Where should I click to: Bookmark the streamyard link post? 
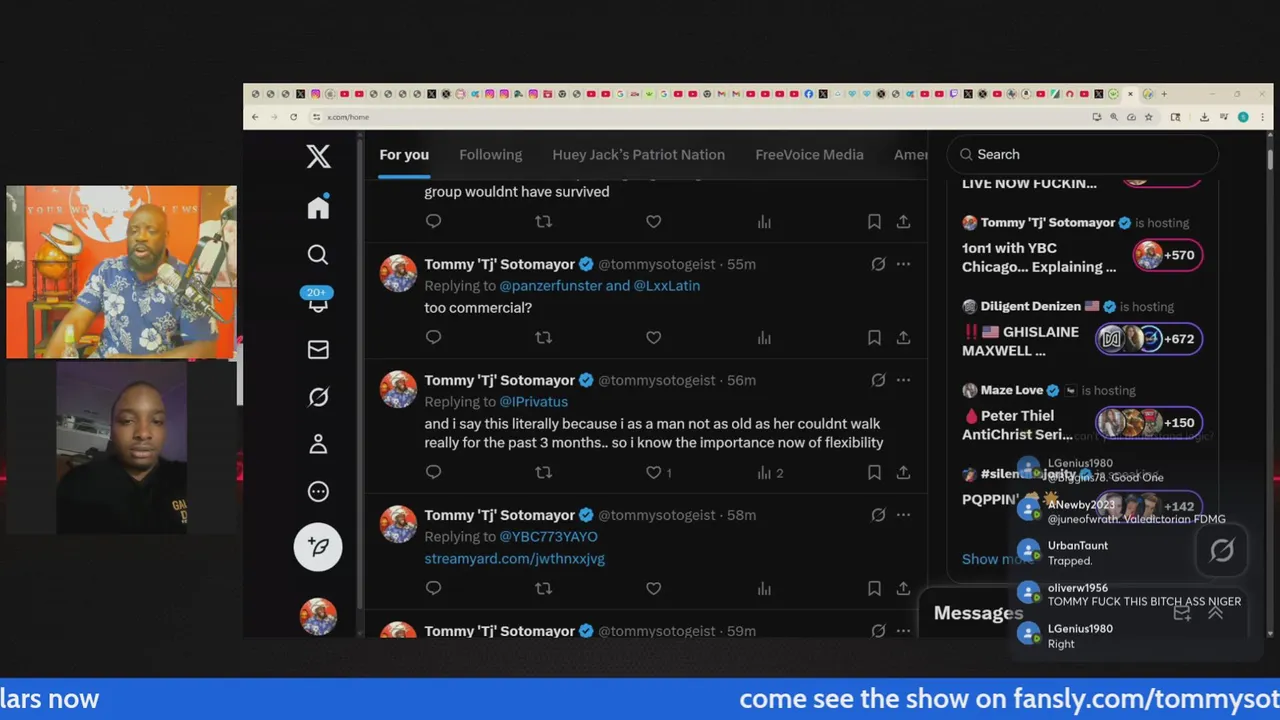[874, 588]
